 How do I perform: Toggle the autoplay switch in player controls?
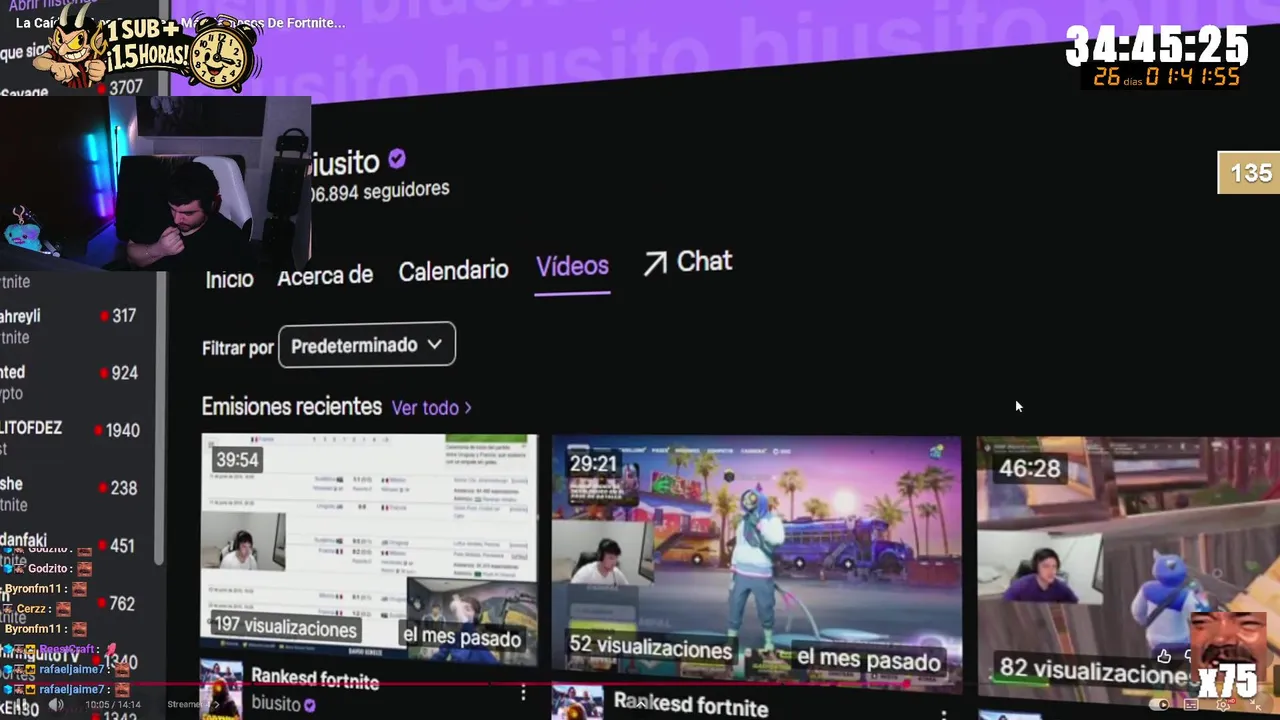[1161, 705]
